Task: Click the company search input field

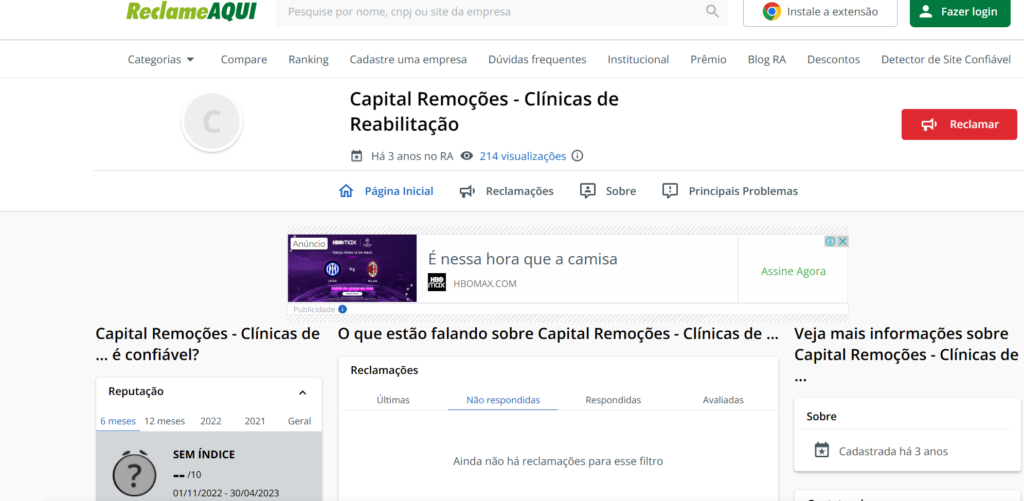Action: (x=490, y=12)
